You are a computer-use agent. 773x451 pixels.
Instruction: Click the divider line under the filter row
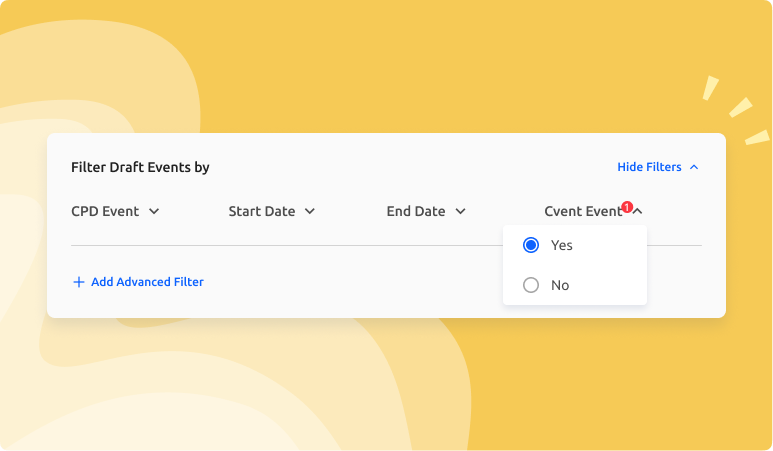tap(280, 245)
